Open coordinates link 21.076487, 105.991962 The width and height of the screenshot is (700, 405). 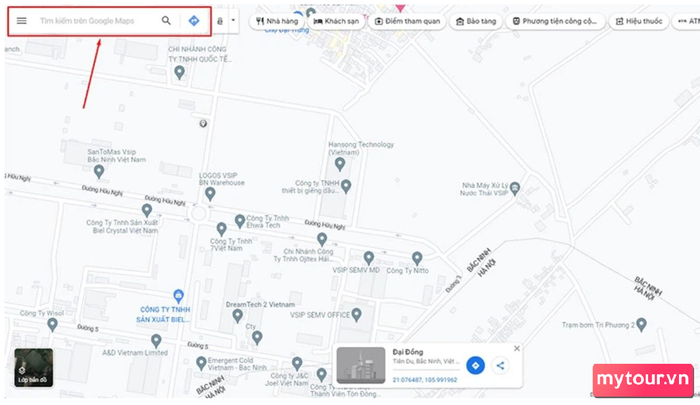425,380
